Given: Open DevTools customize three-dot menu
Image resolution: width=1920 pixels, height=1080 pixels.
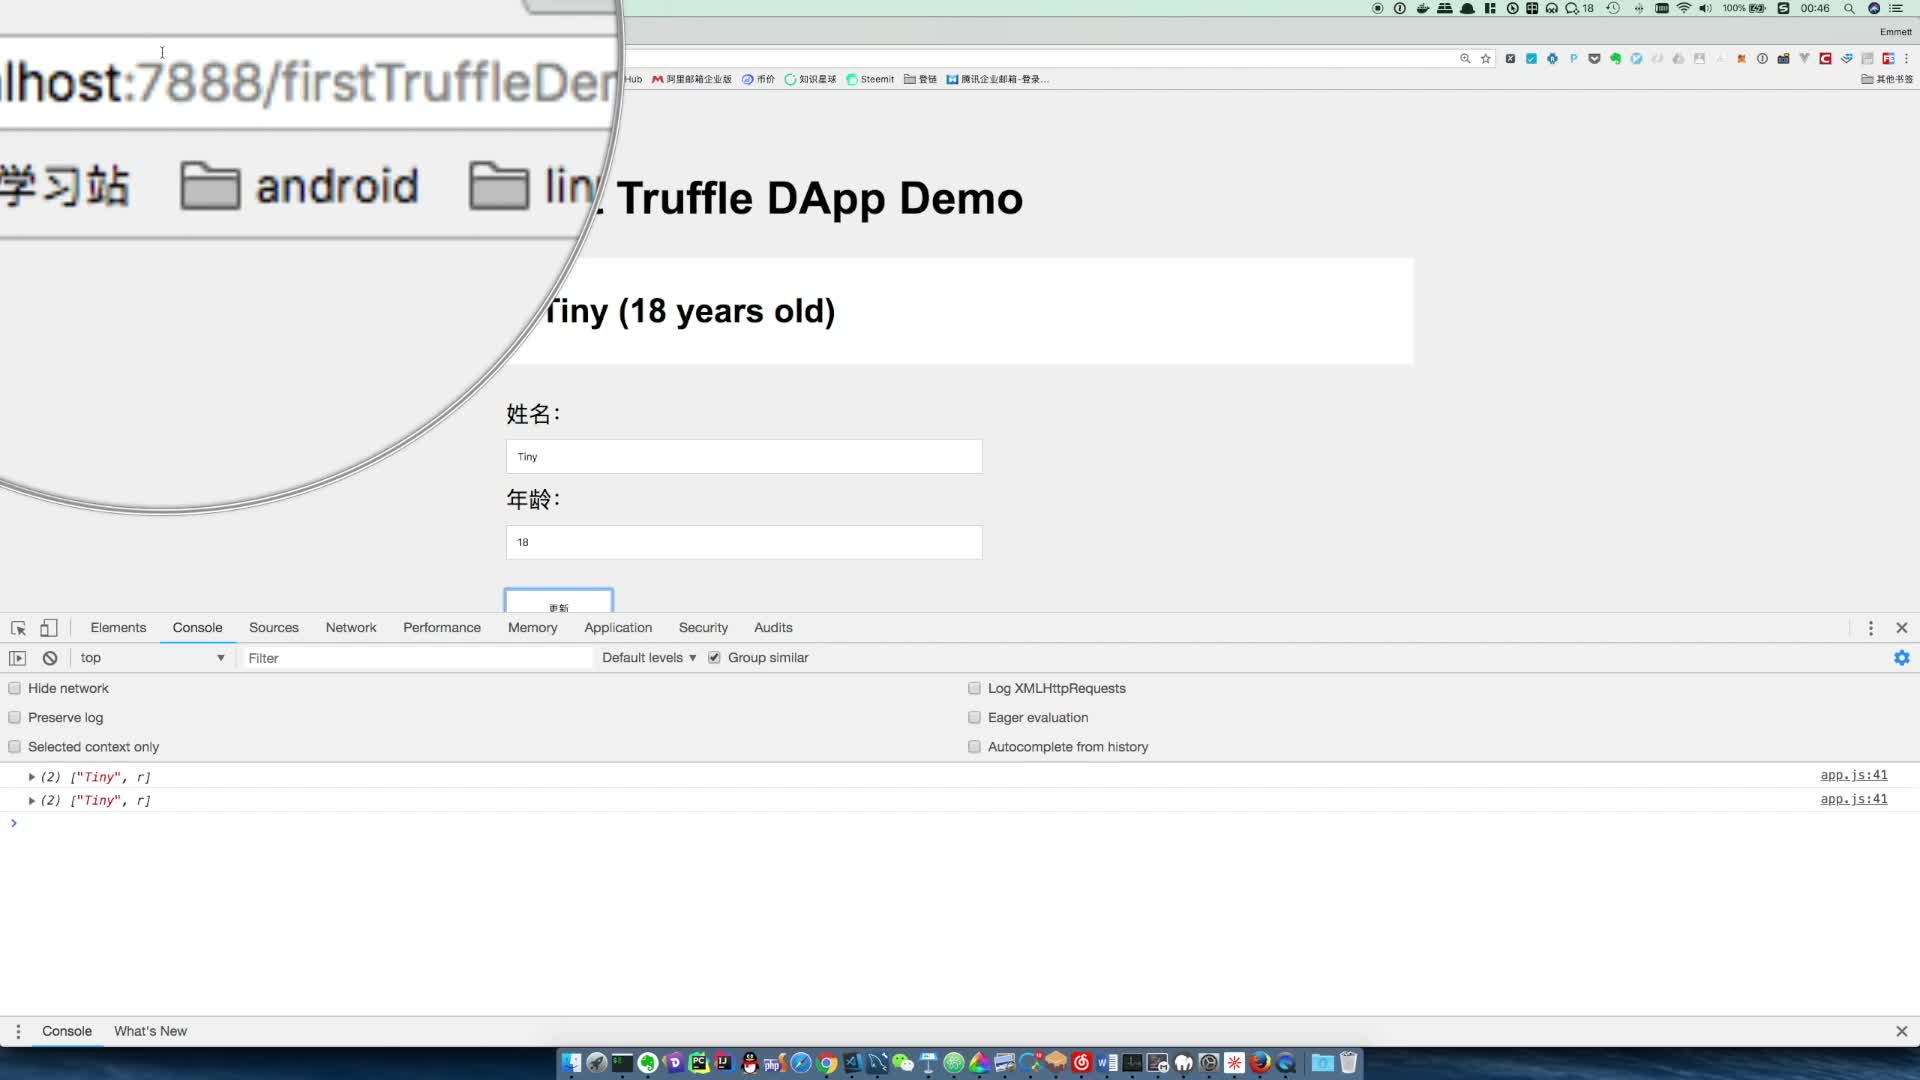Looking at the screenshot, I should point(1871,628).
